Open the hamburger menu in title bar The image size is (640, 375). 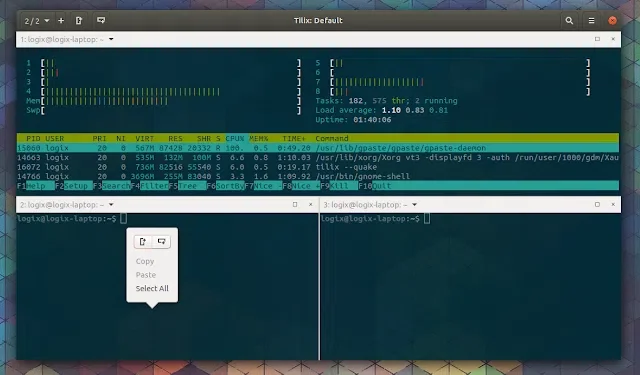[x=591, y=20]
